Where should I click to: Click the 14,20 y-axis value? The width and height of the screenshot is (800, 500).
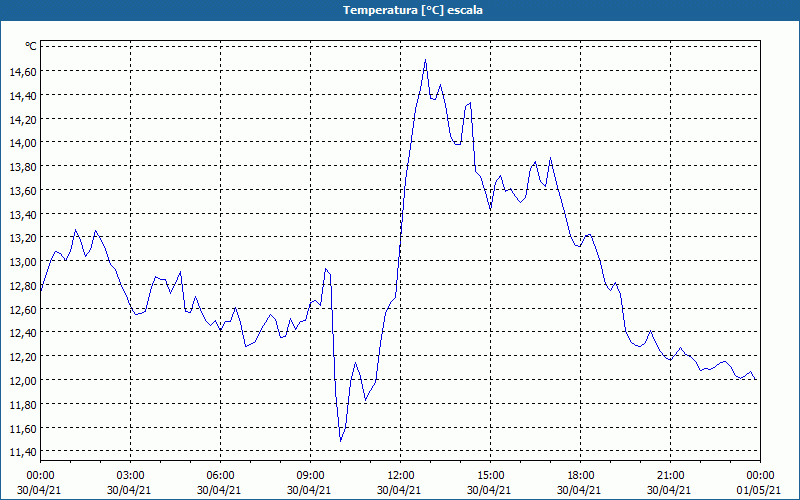click(x=23, y=119)
